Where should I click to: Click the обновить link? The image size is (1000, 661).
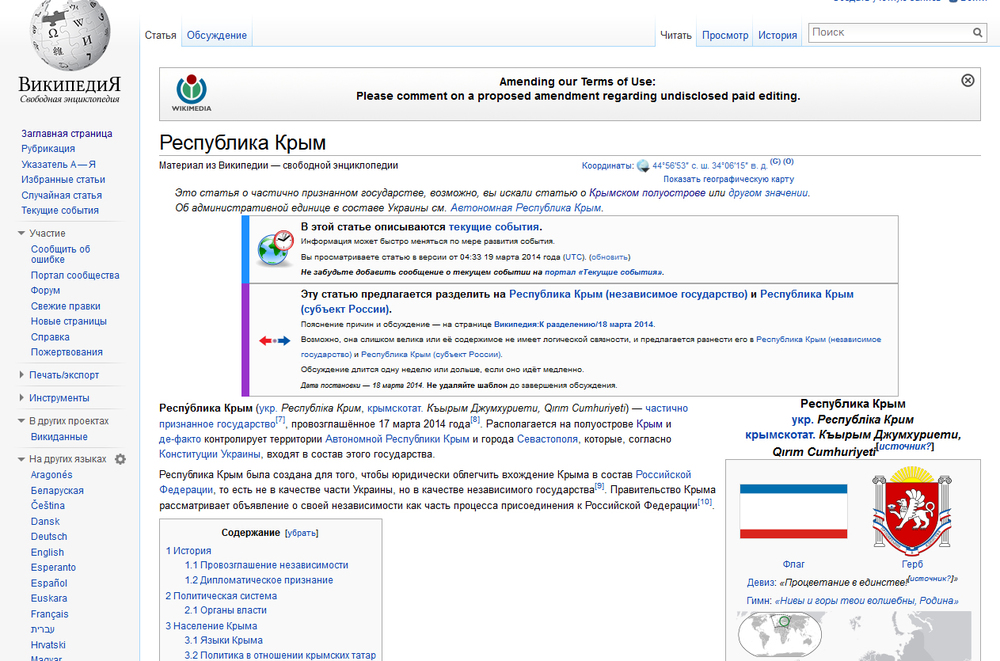pos(610,257)
